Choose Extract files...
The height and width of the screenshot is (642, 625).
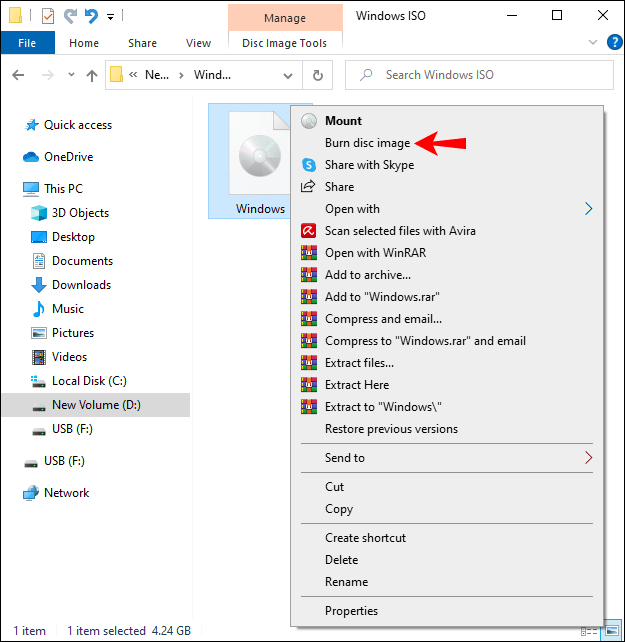pos(447,363)
